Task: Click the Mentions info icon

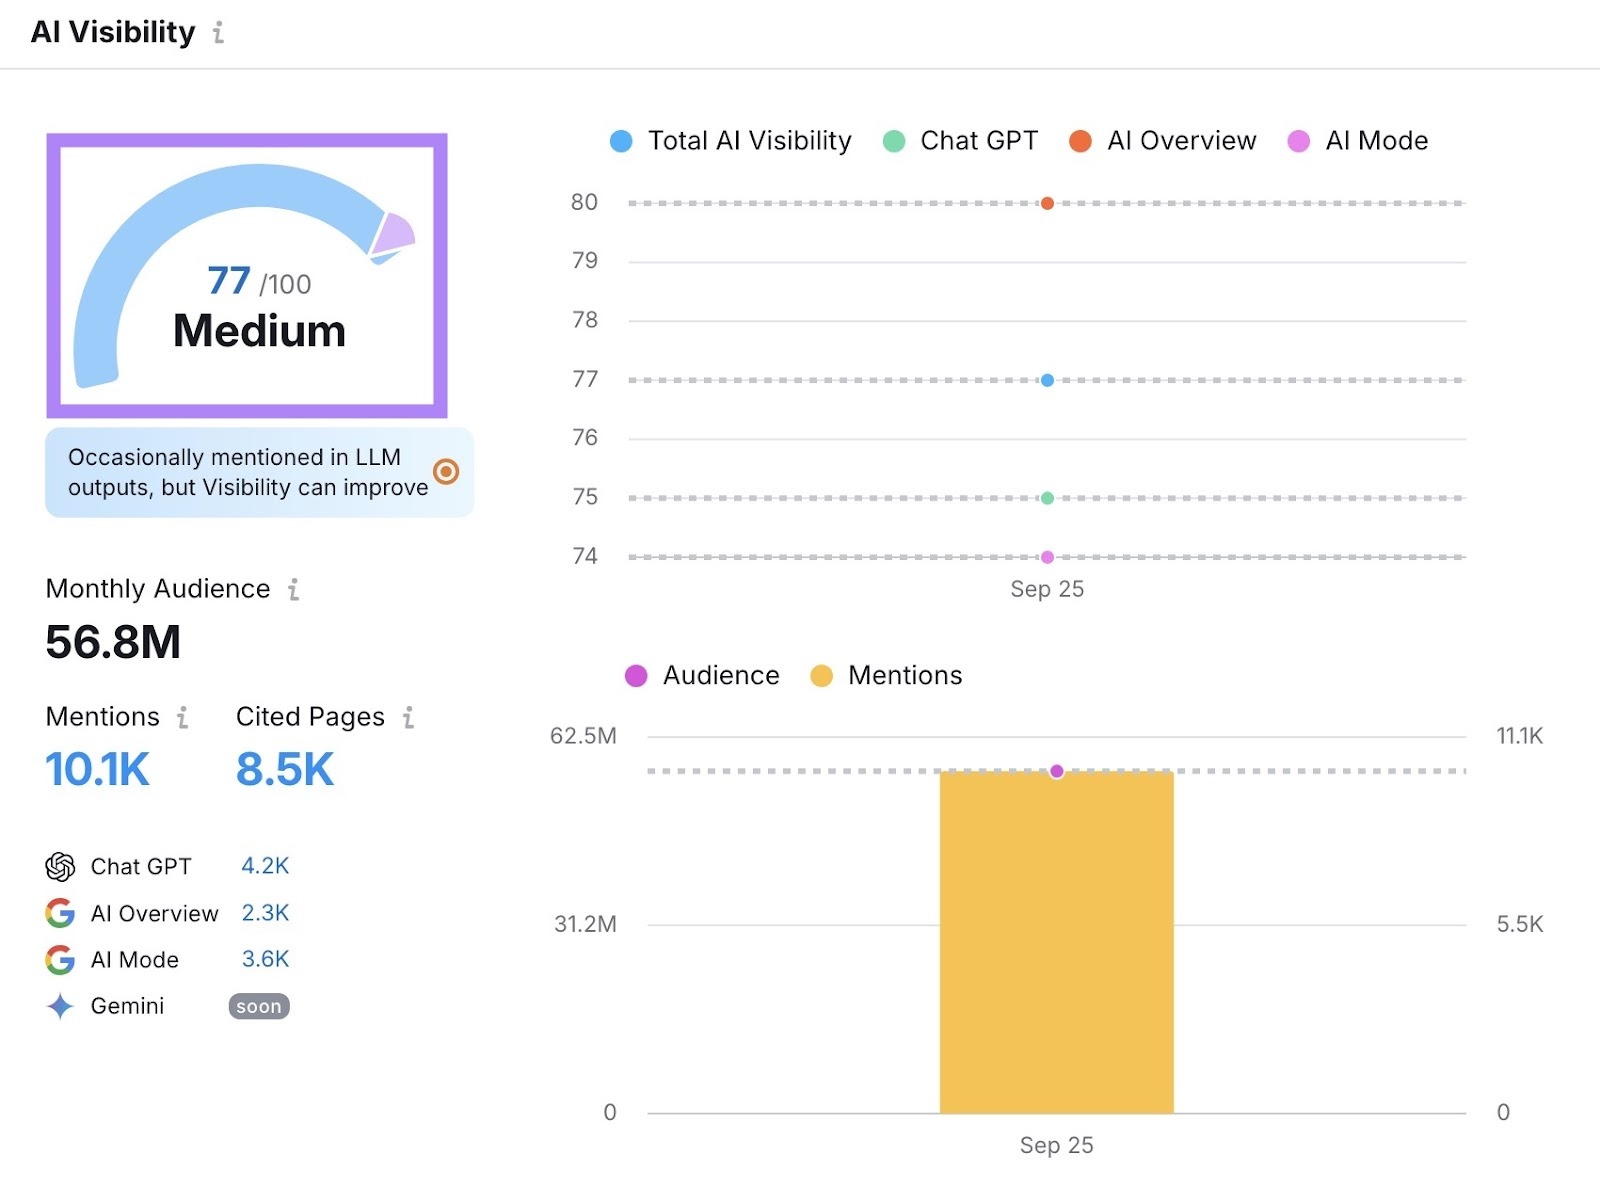Action: point(181,717)
